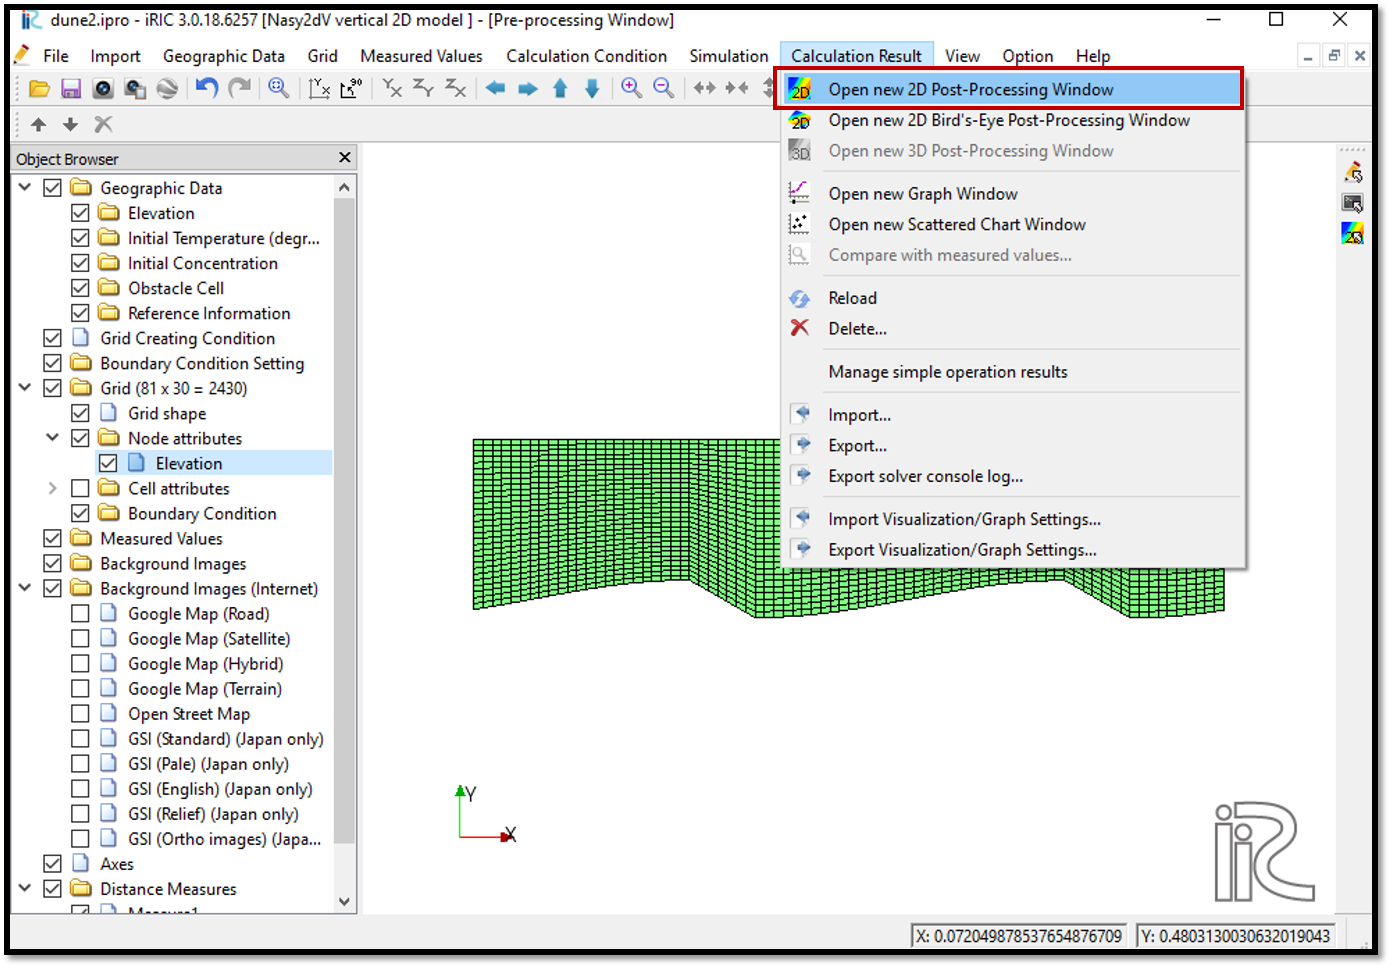This screenshot has height=968, width=1391.
Task: Focus the Pre-processing window pencil icon
Action: [x=1353, y=172]
